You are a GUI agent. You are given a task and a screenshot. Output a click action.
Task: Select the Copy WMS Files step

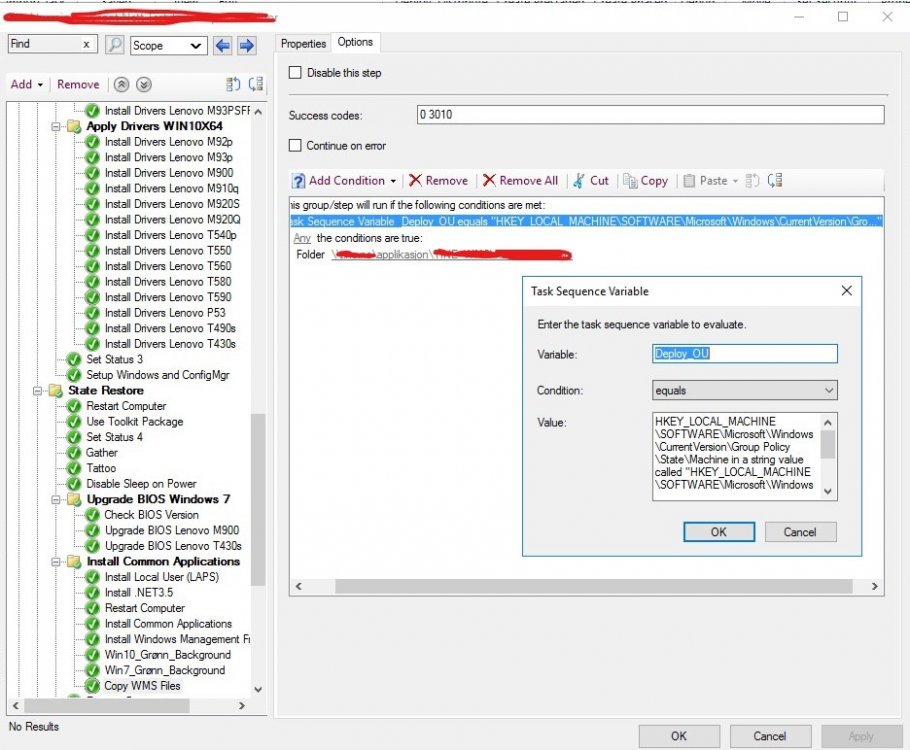pyautogui.click(x=143, y=686)
